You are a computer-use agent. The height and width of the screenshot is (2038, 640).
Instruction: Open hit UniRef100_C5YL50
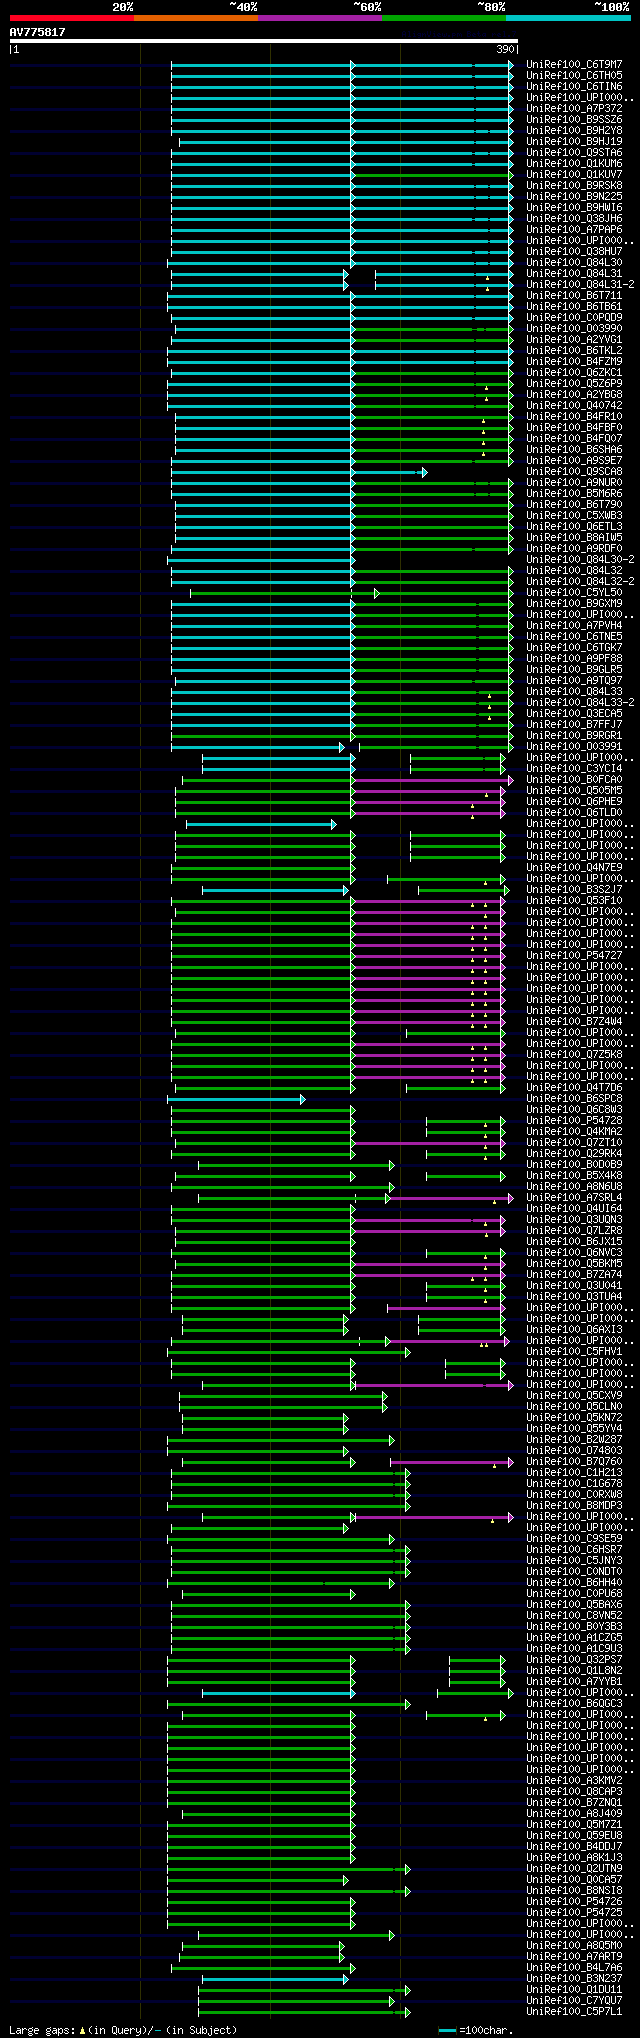click(574, 592)
